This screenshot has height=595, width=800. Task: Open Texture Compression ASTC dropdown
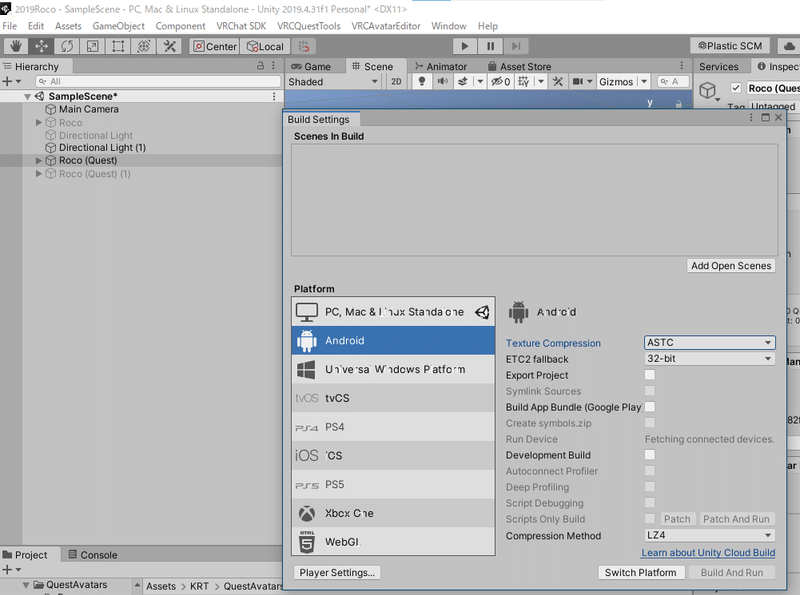pos(709,342)
